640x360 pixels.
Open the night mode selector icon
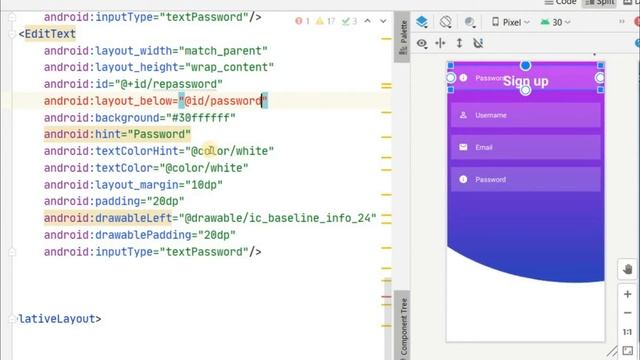pyautogui.click(x=470, y=22)
